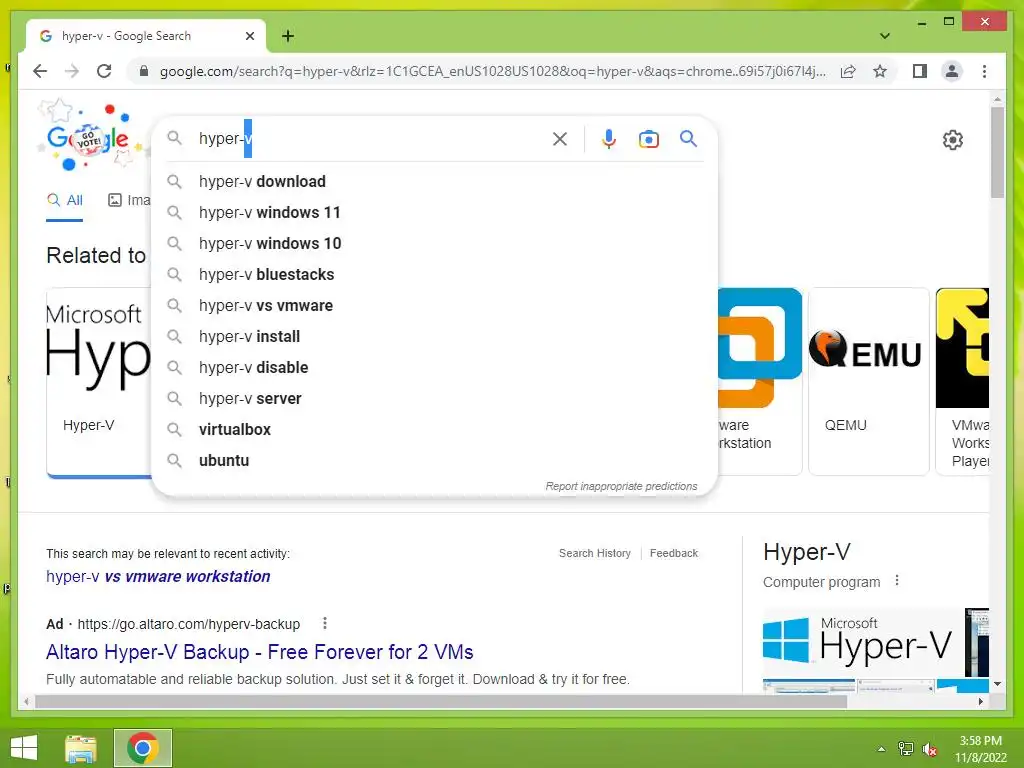Screen dimensions: 1024x768
Task: Select suggestion hyper-v bluestacks
Action: tap(434, 274)
